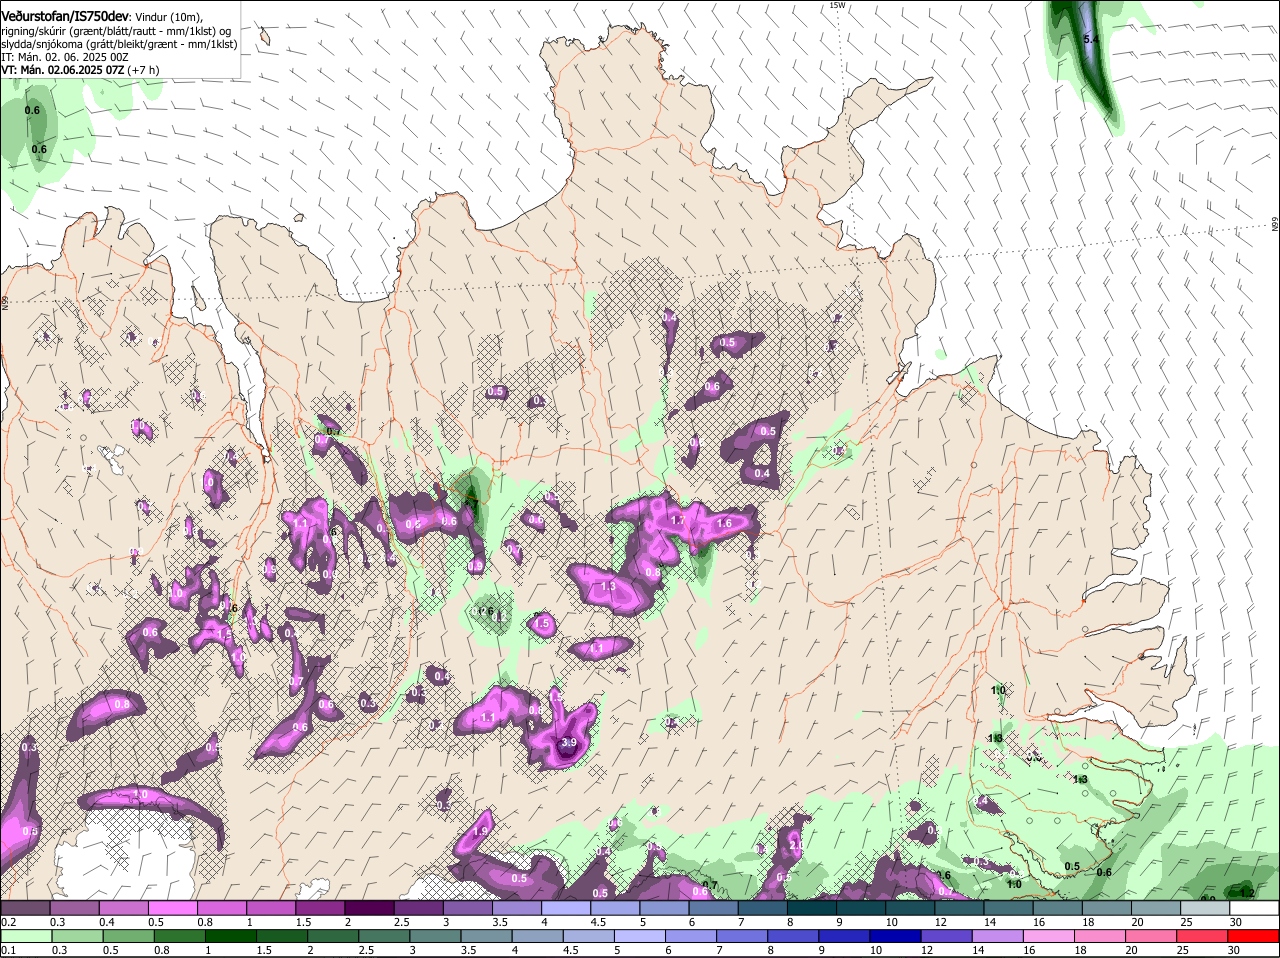Click the 3.9 snowfall maximum value

pos(569,742)
